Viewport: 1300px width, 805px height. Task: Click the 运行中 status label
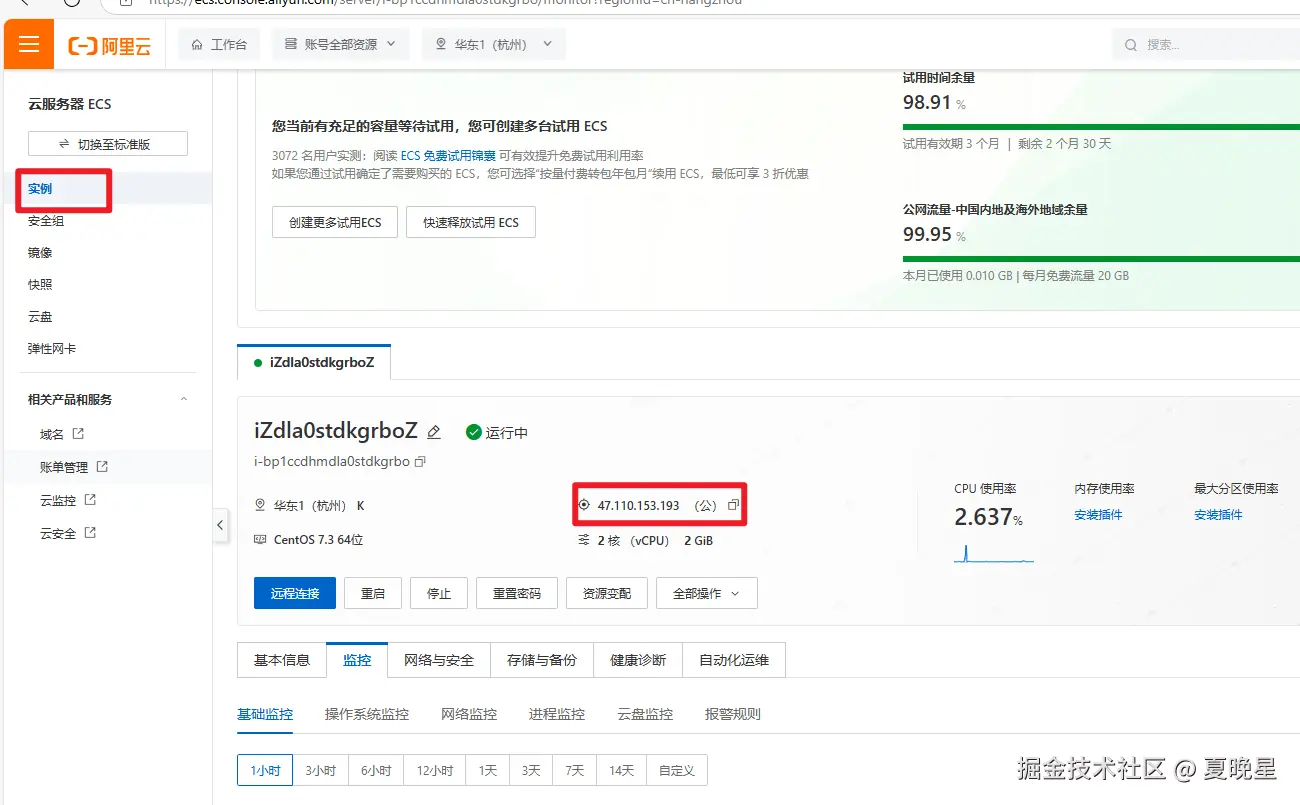[x=507, y=433]
